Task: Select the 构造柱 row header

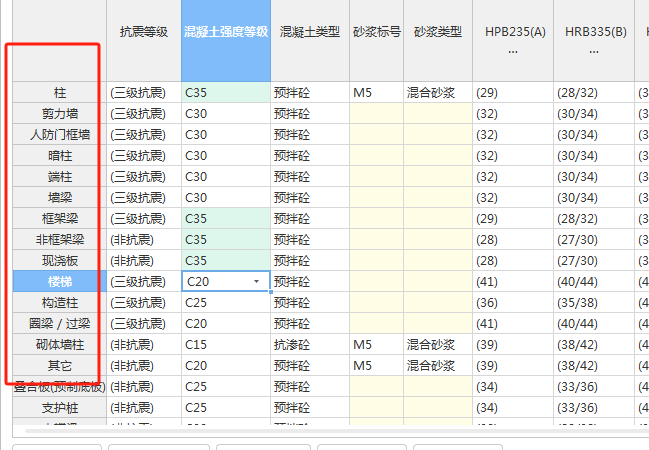Action: 60,303
